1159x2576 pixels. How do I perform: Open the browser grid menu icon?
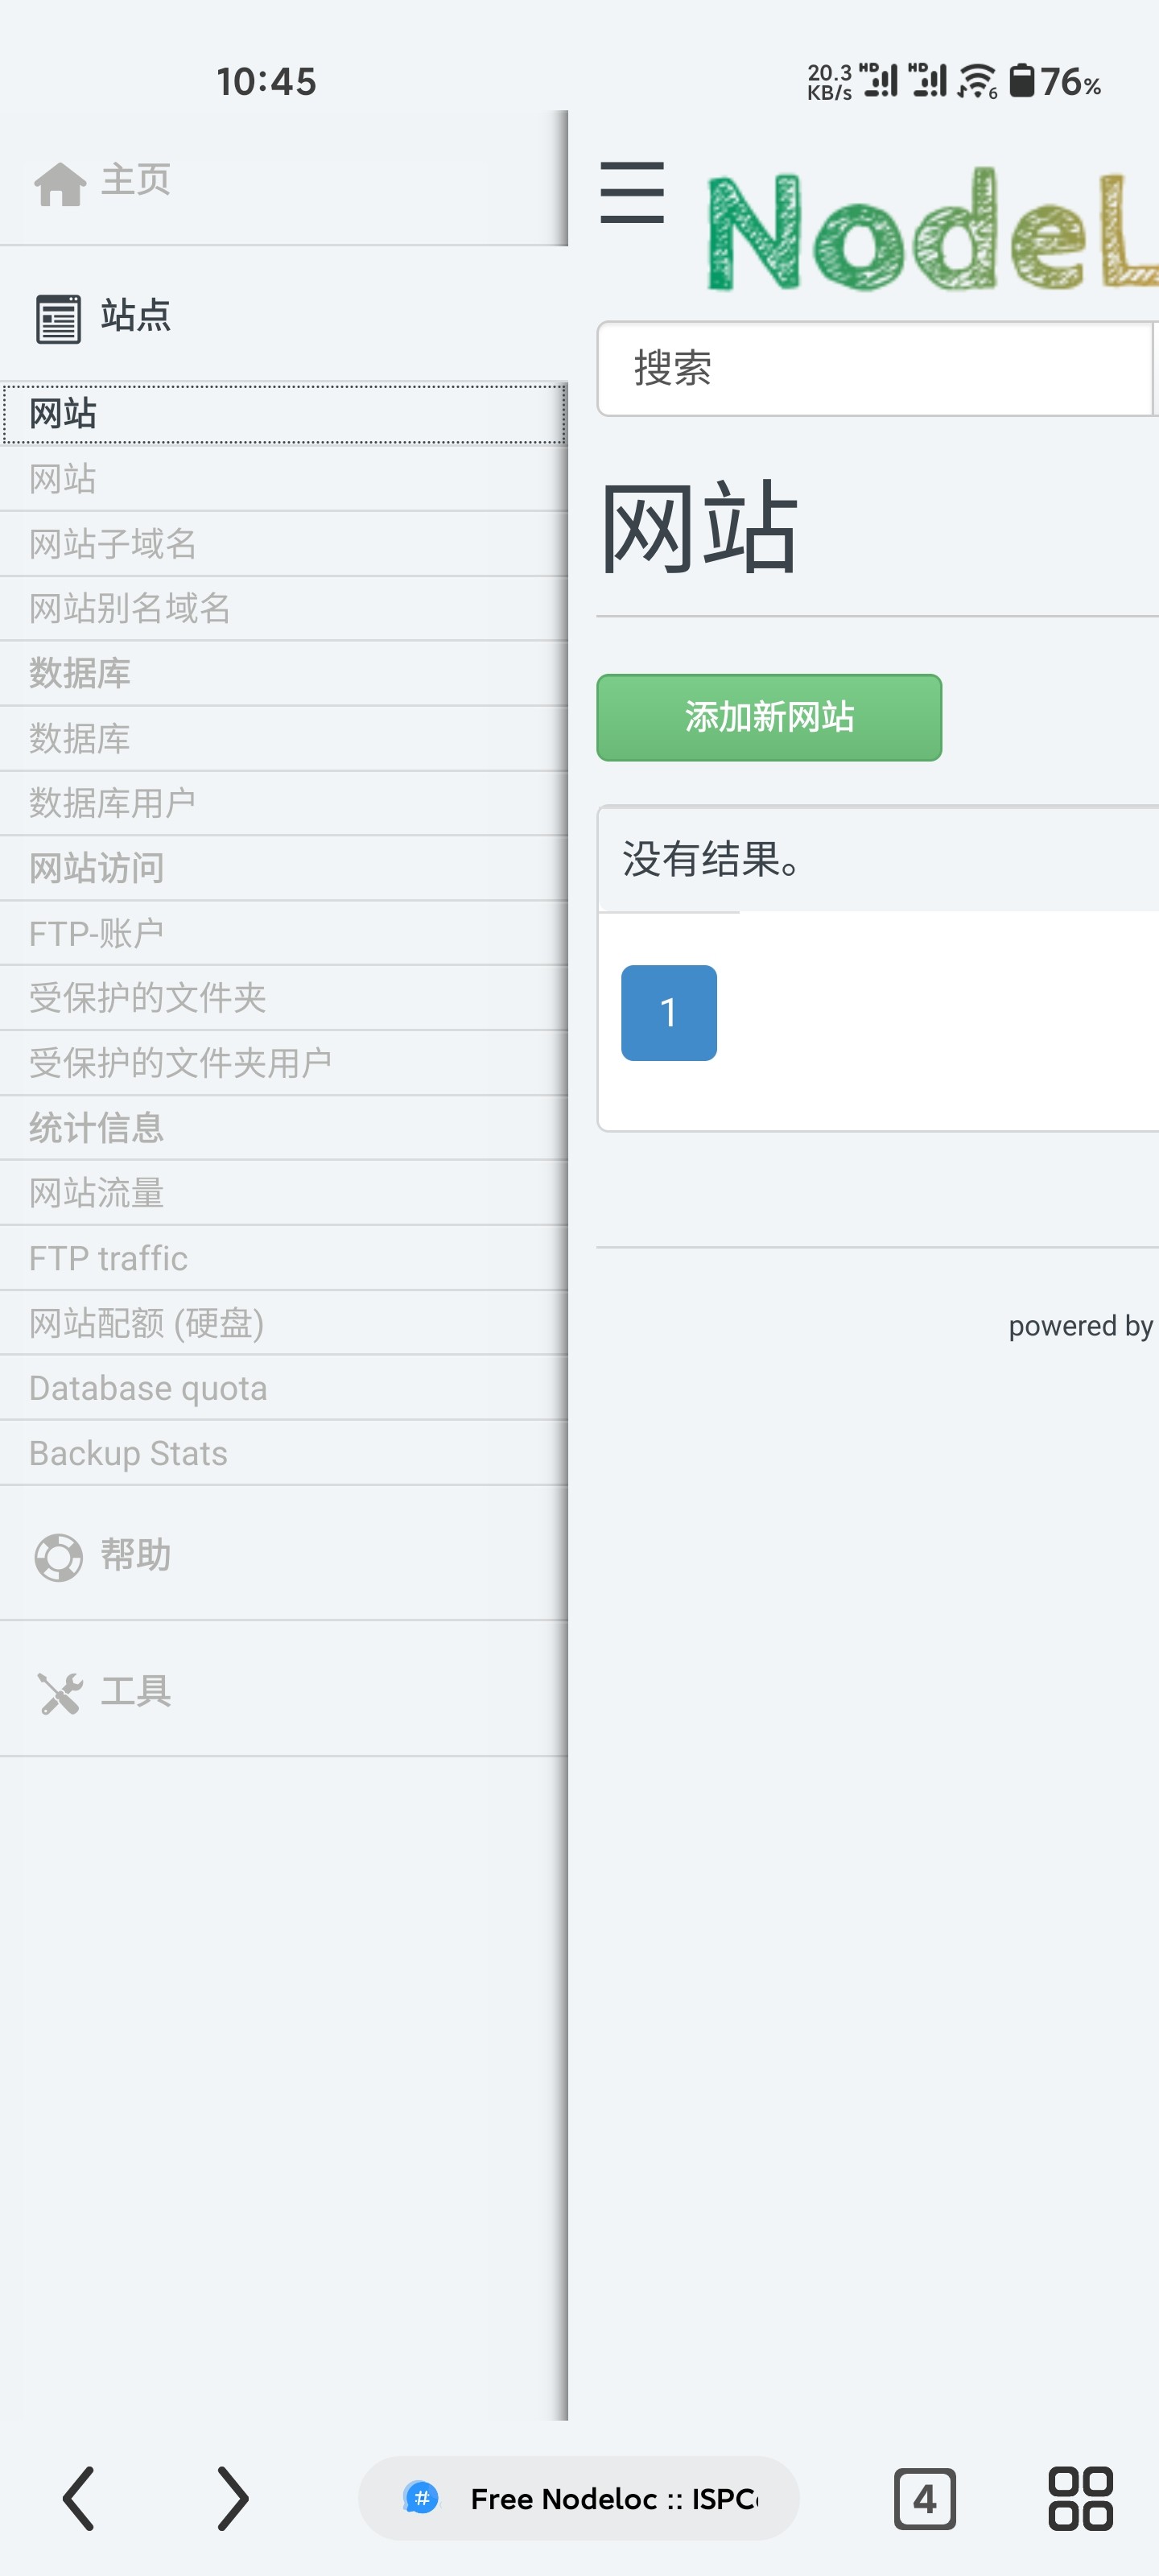click(x=1080, y=2498)
